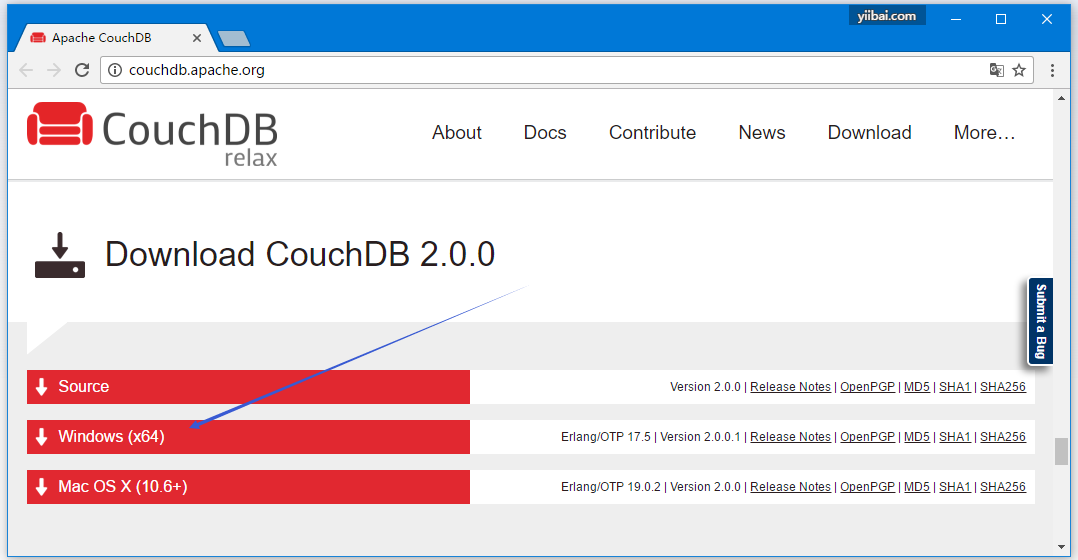The height and width of the screenshot is (560, 1078).
Task: Click the translate page icon in address bar
Action: 996,70
